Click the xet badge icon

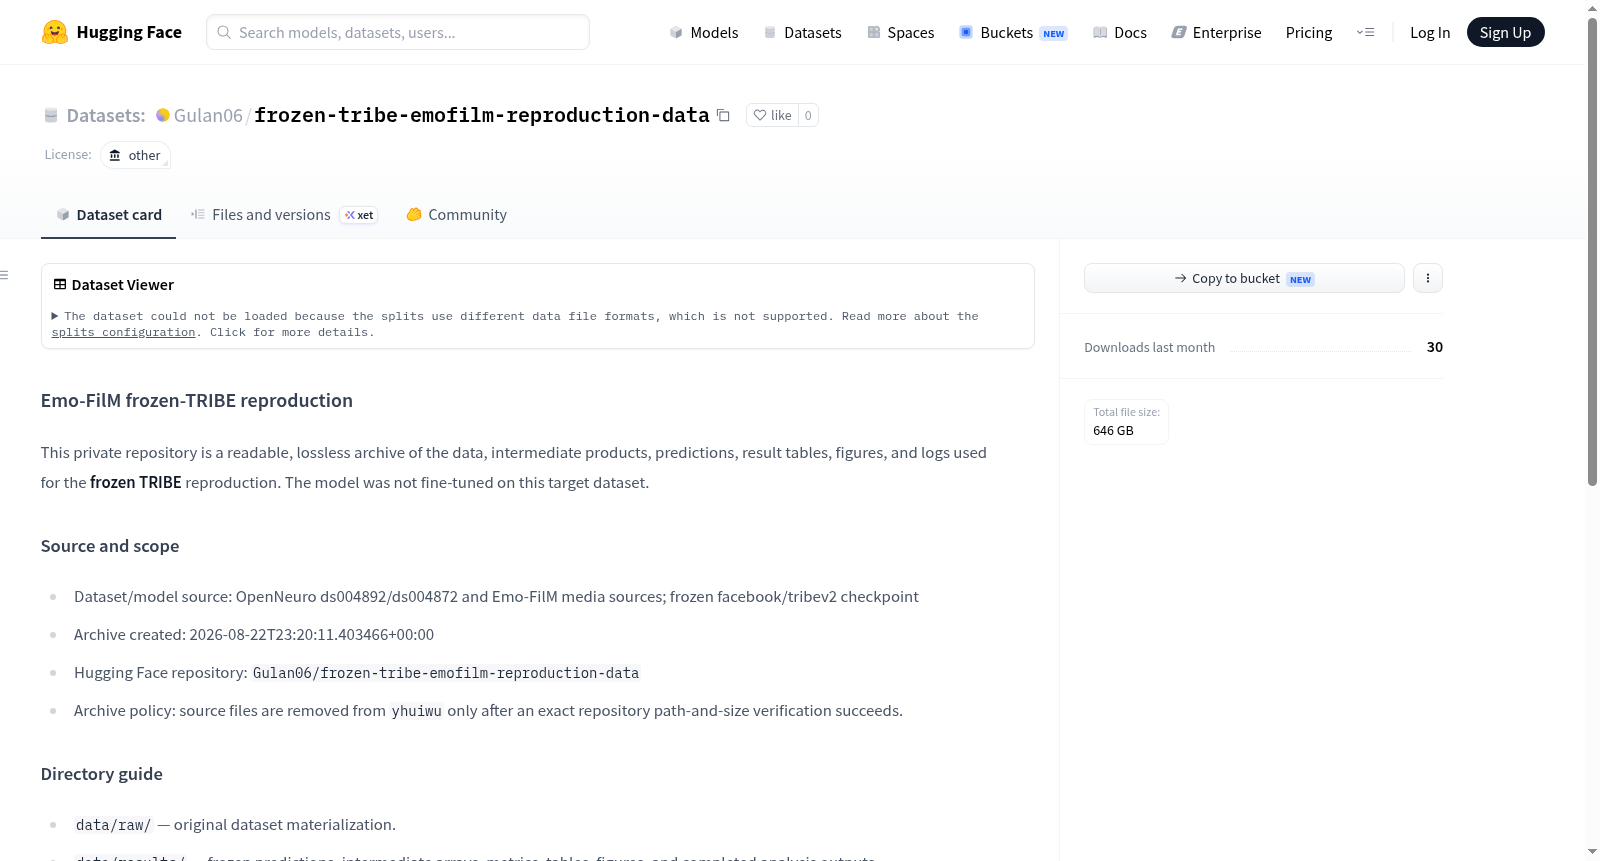click(350, 215)
